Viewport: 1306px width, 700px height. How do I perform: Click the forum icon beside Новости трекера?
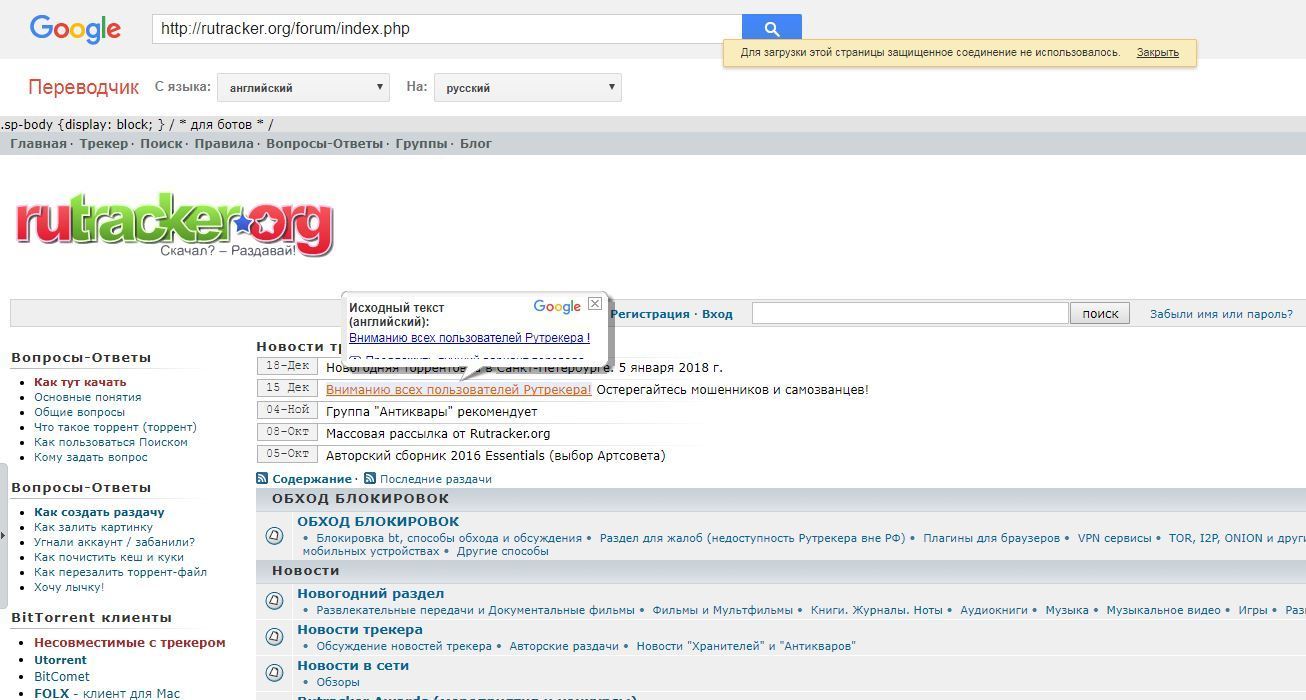[x=274, y=637]
